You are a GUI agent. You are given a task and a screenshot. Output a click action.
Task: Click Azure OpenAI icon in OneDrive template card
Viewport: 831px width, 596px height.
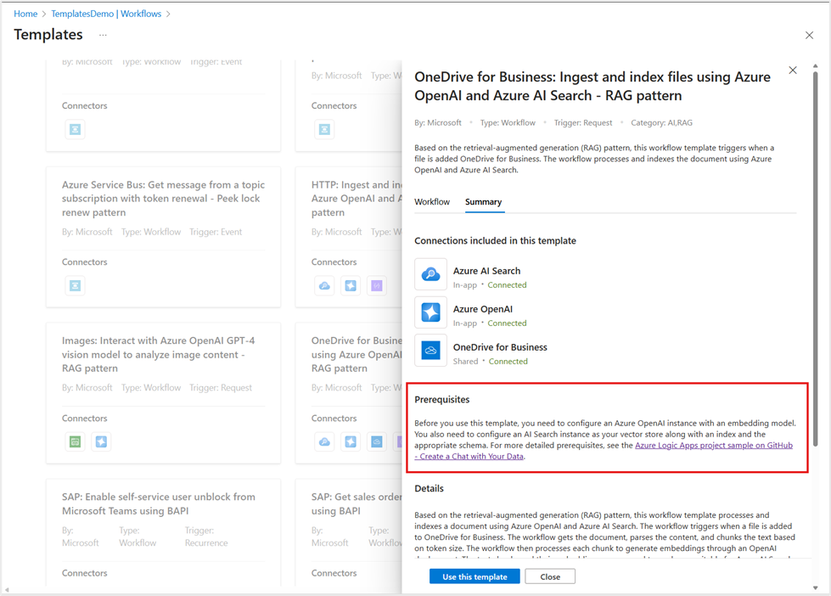tap(350, 441)
